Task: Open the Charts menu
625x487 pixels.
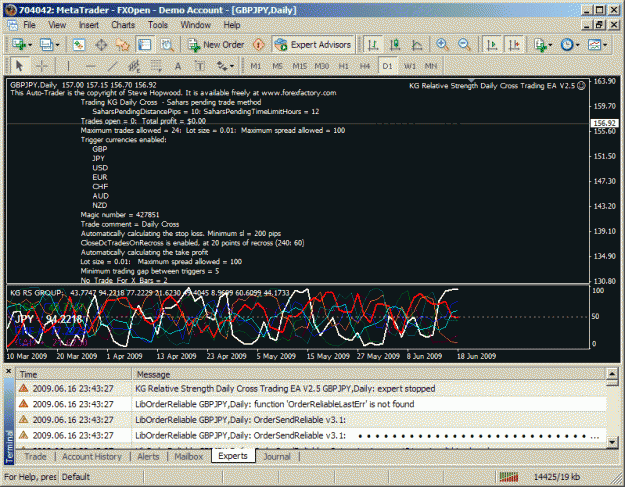Action: [x=123, y=25]
